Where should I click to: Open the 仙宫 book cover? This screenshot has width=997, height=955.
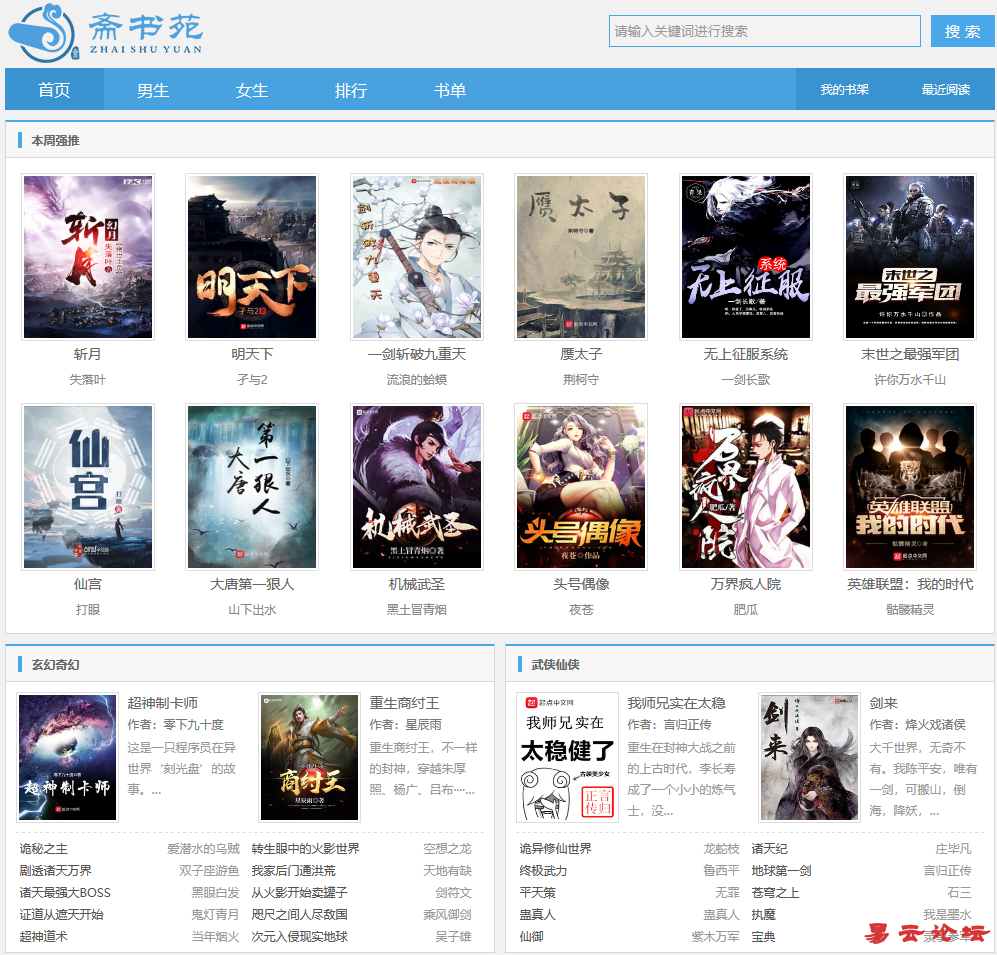pyautogui.click(x=88, y=487)
